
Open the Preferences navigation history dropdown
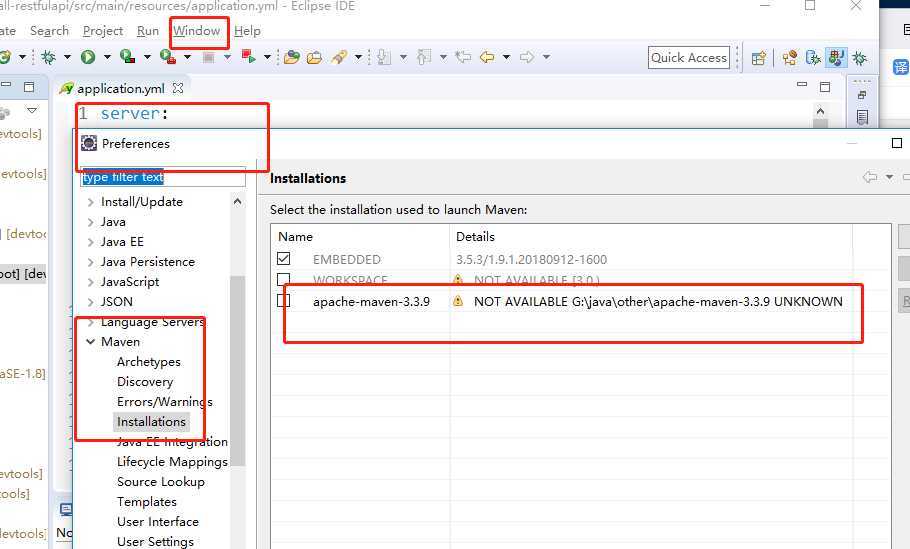point(889,177)
